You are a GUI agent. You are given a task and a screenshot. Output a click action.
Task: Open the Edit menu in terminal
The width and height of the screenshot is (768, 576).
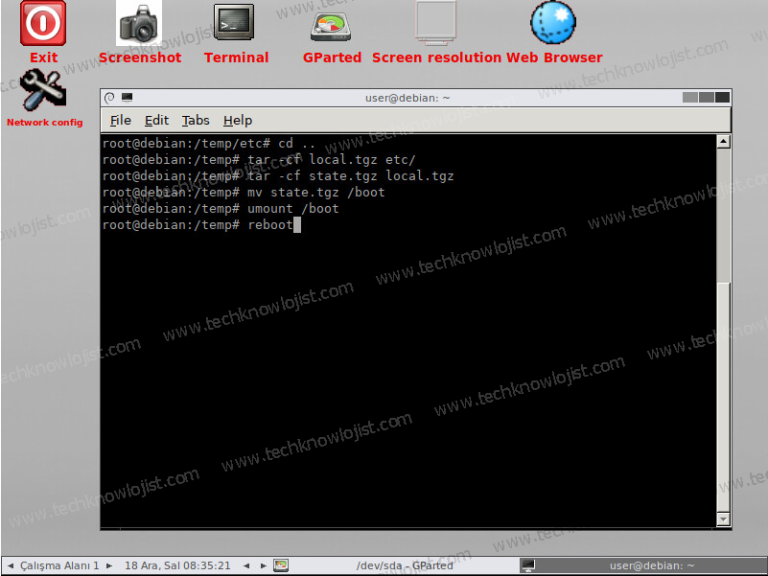tap(157, 120)
